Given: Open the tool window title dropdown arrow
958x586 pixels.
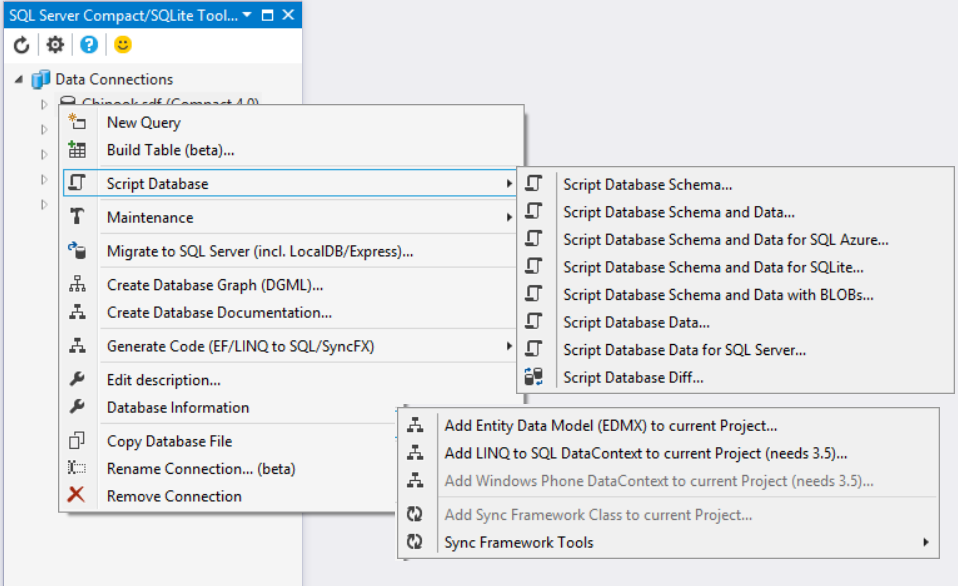Looking at the screenshot, I should click(247, 15).
